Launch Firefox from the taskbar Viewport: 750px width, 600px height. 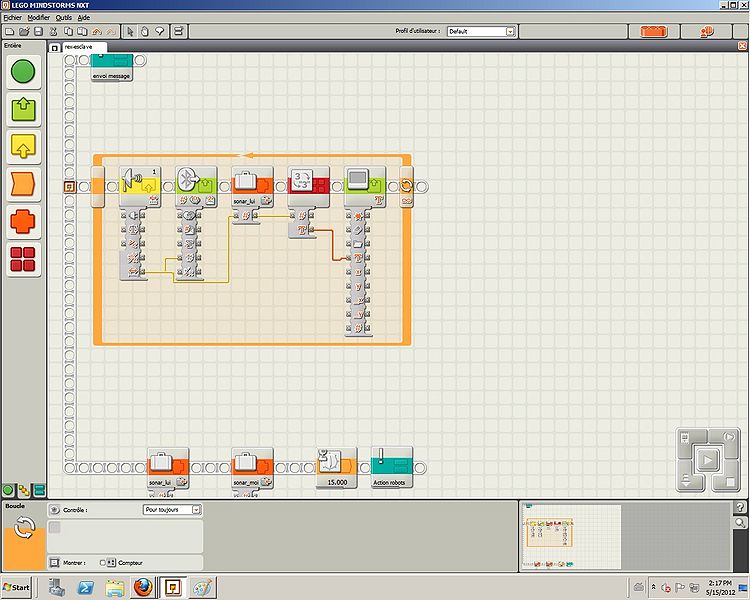coord(144,587)
